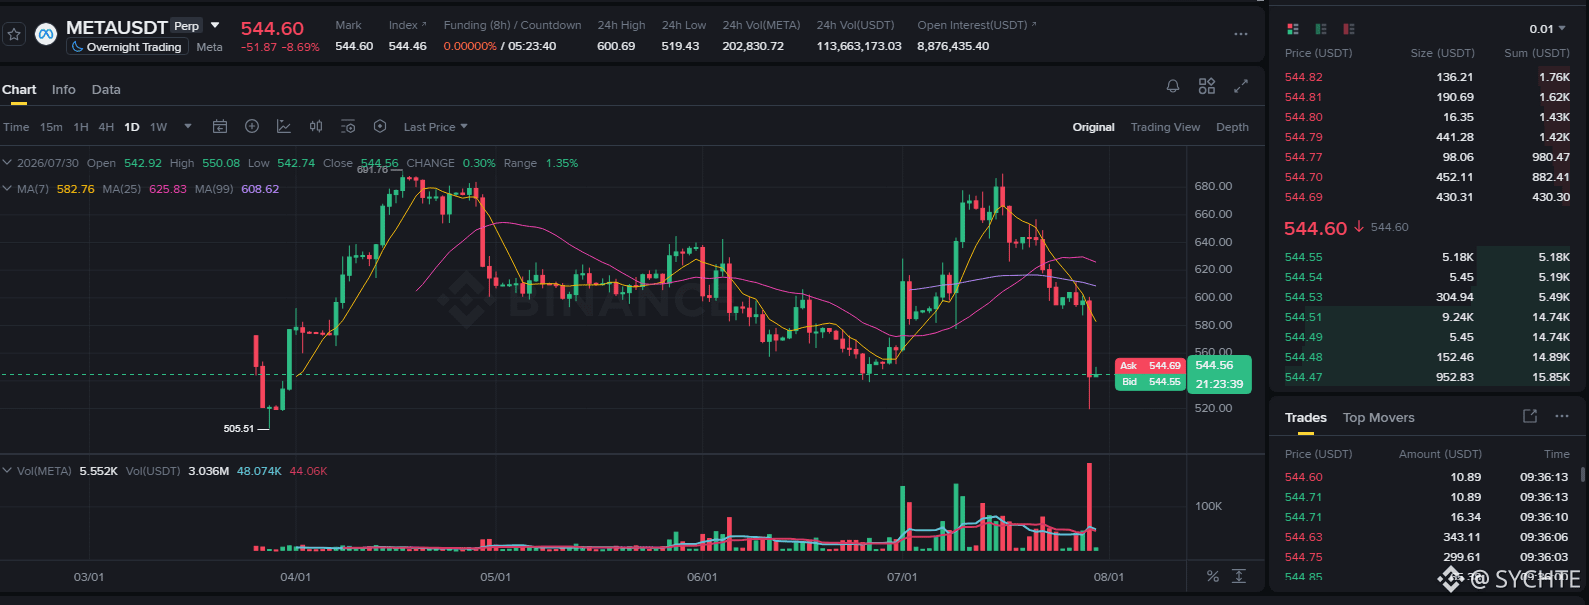Viewport: 1589px width, 605px height.
Task: Expand more time intervals dropdown arrow
Action: [x=188, y=127]
